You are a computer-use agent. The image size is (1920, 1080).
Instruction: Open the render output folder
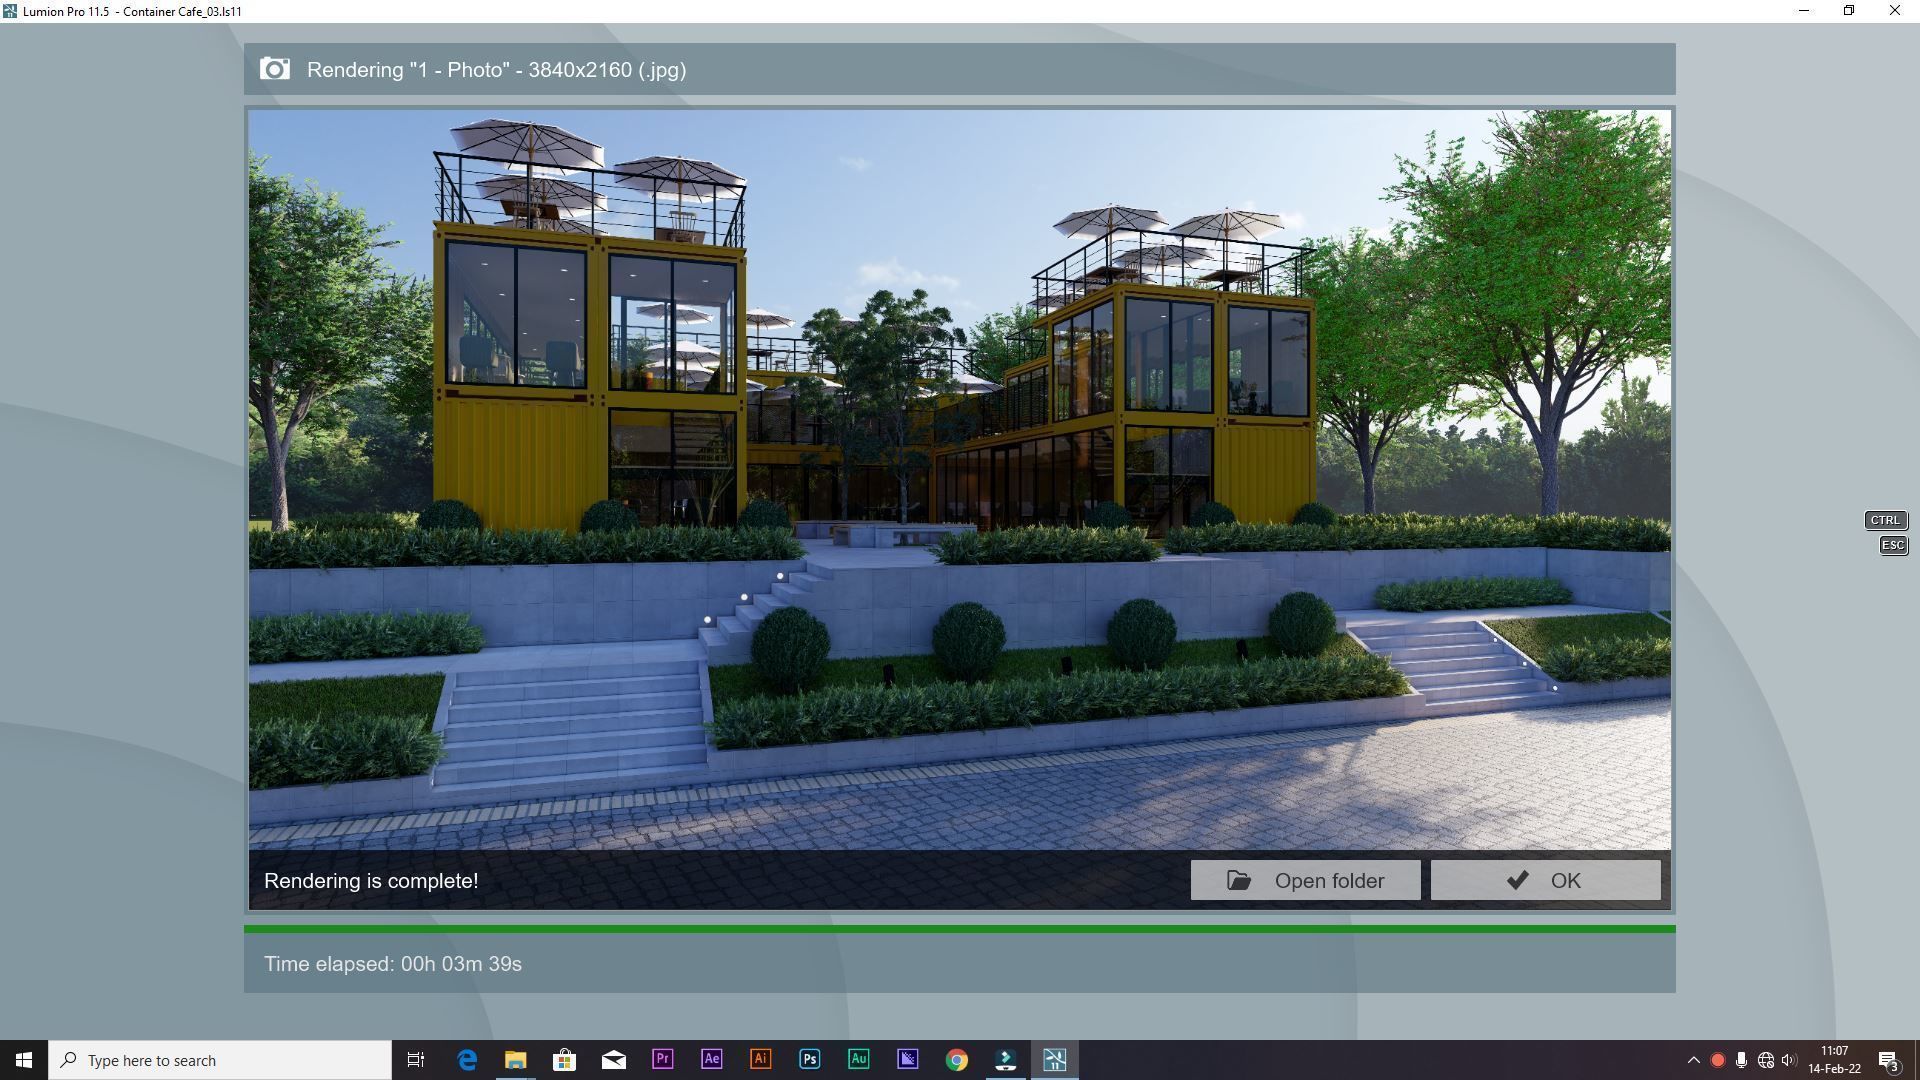point(1305,880)
